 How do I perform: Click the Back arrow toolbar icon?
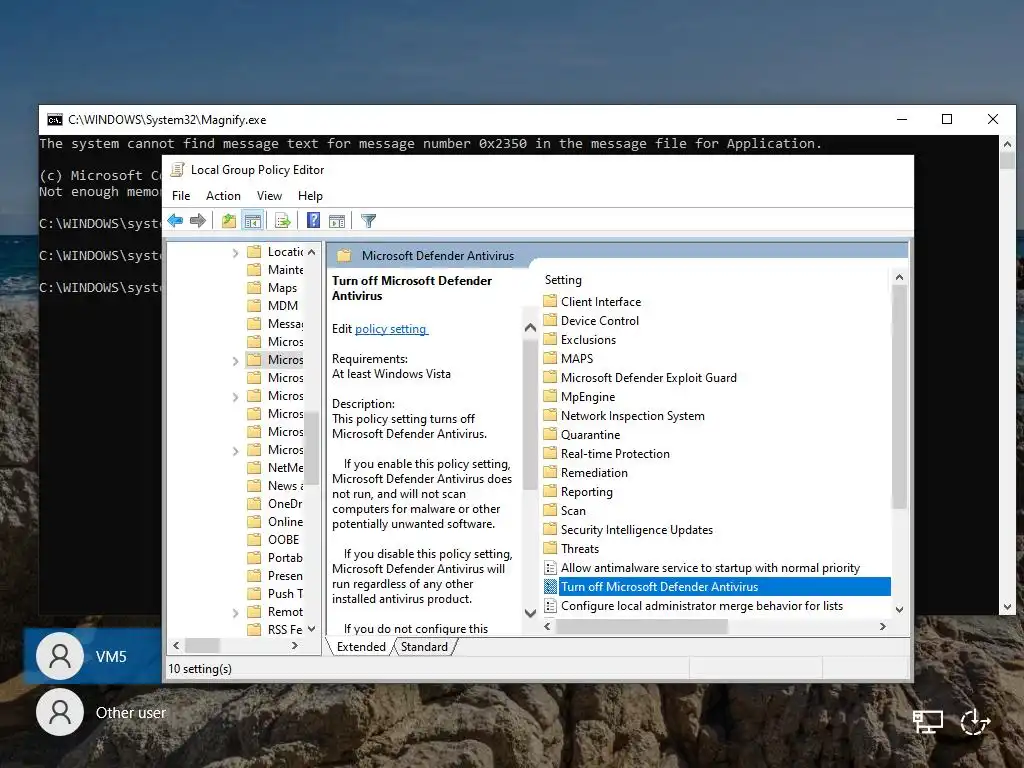(175, 221)
